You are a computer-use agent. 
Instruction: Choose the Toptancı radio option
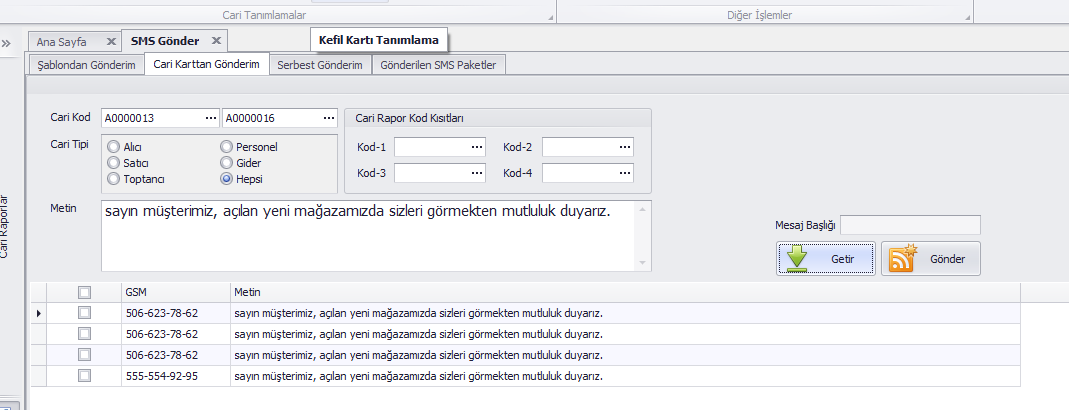pos(115,178)
